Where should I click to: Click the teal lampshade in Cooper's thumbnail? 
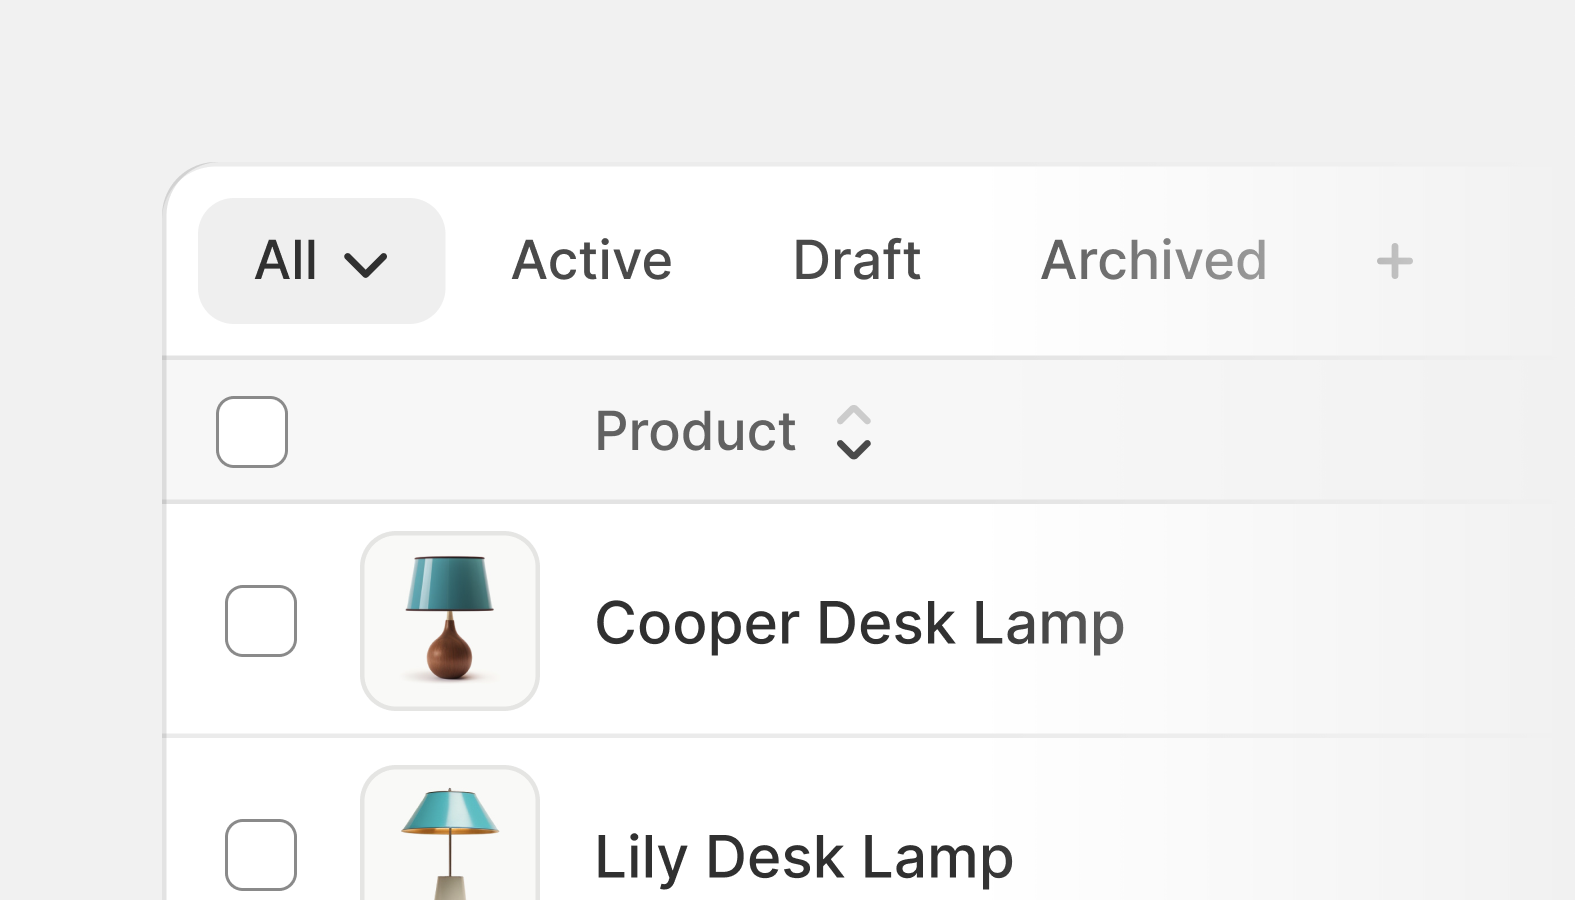click(450, 584)
